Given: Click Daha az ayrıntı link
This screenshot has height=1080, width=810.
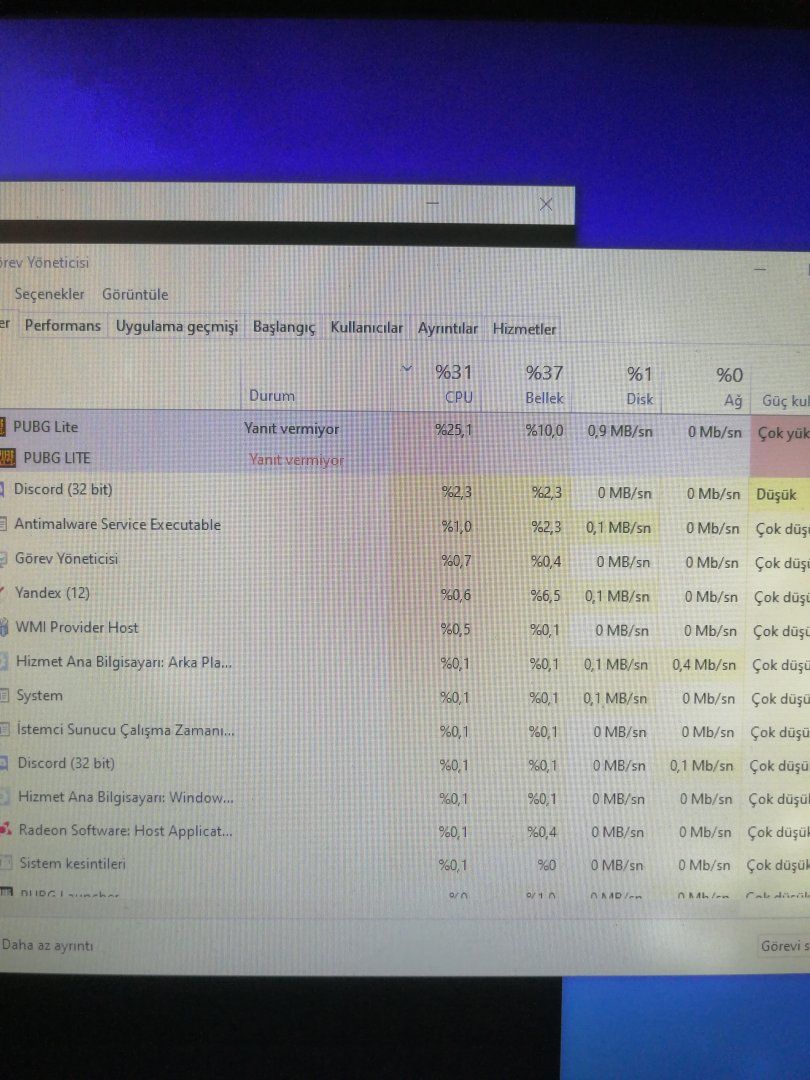Looking at the screenshot, I should 47,945.
